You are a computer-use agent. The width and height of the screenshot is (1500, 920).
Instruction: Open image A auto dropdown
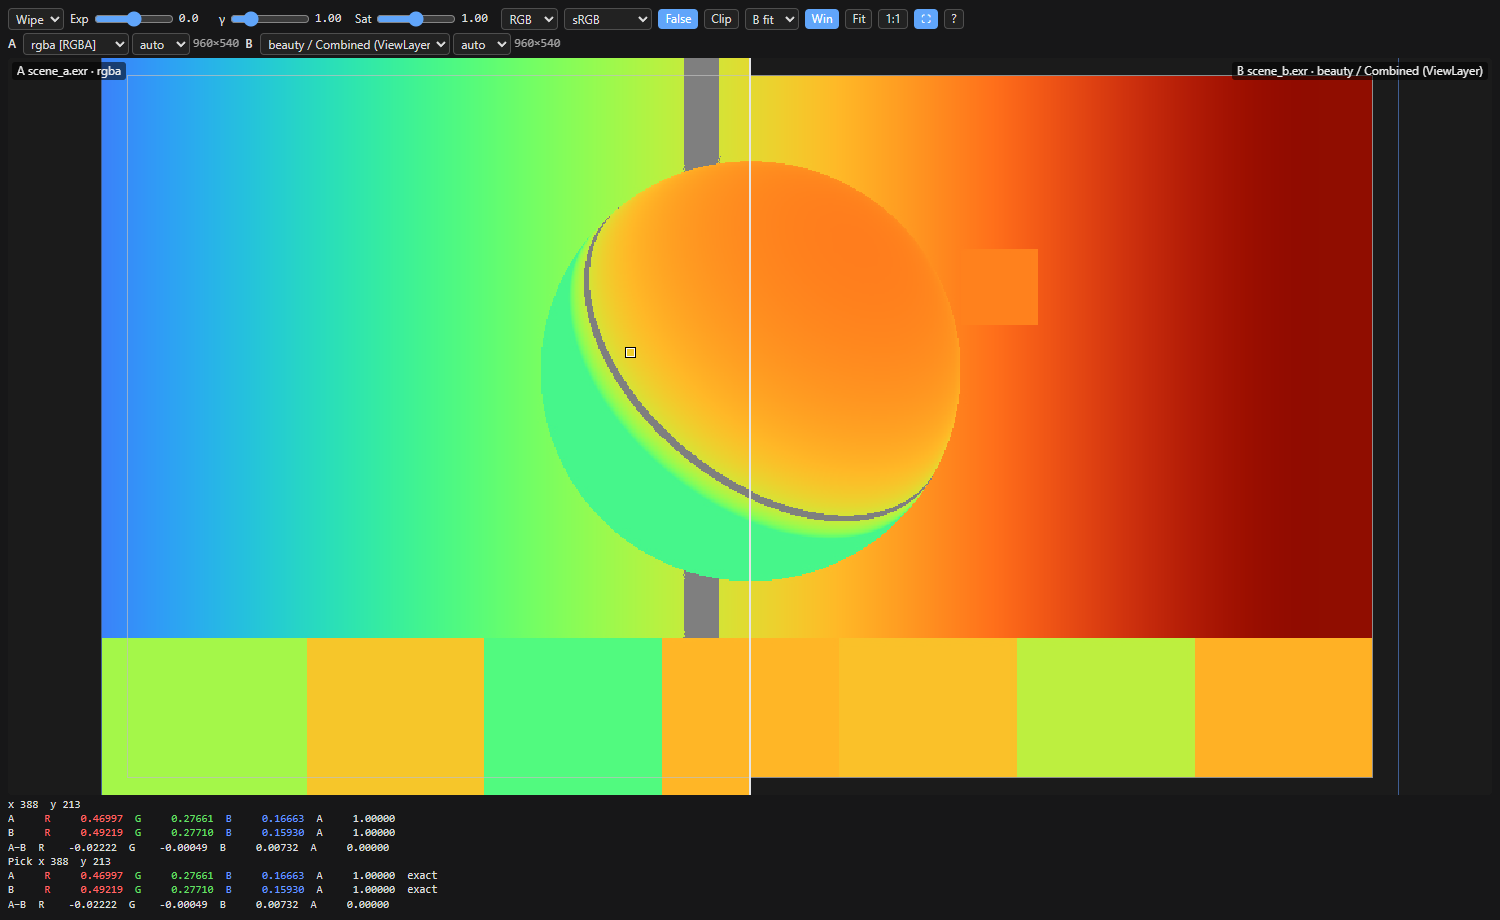[161, 44]
